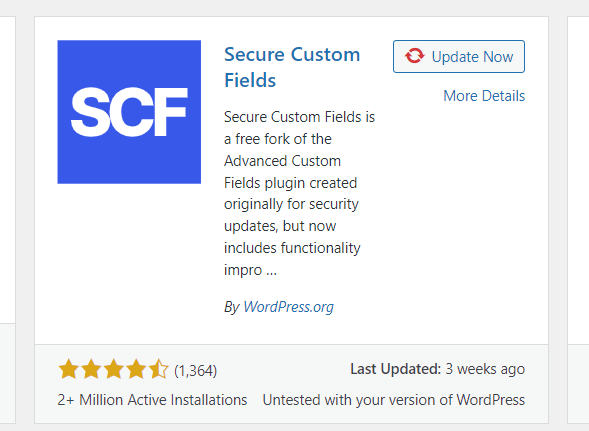
Task: Click the 2+ Million Active Installations text
Action: tap(152, 400)
